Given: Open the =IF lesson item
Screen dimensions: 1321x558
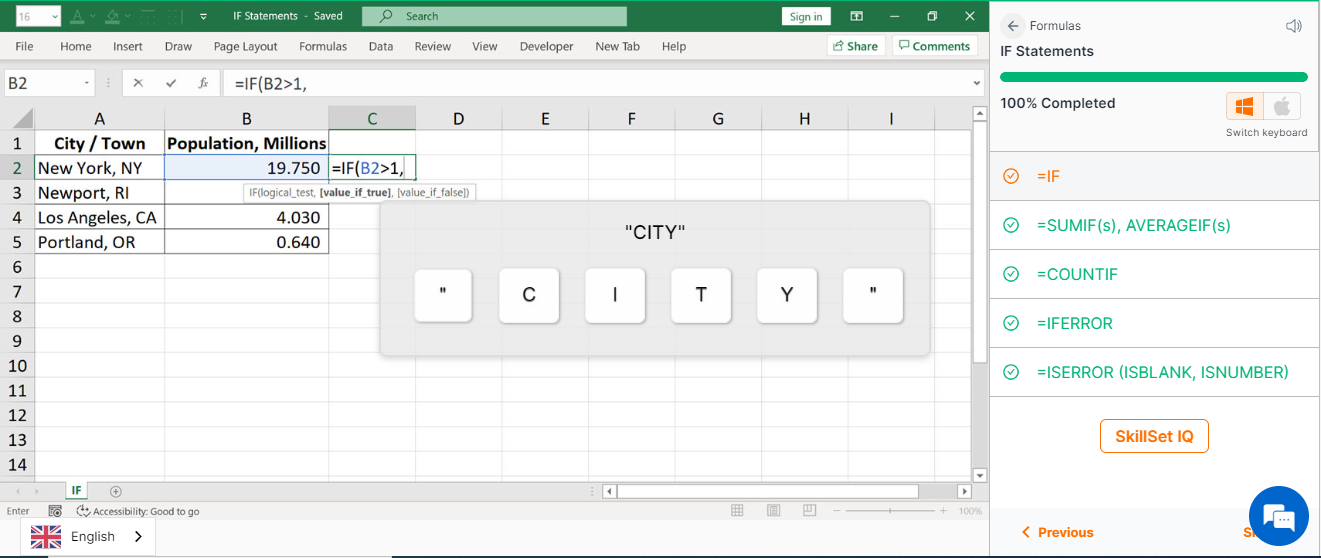Looking at the screenshot, I should pos(1155,176).
